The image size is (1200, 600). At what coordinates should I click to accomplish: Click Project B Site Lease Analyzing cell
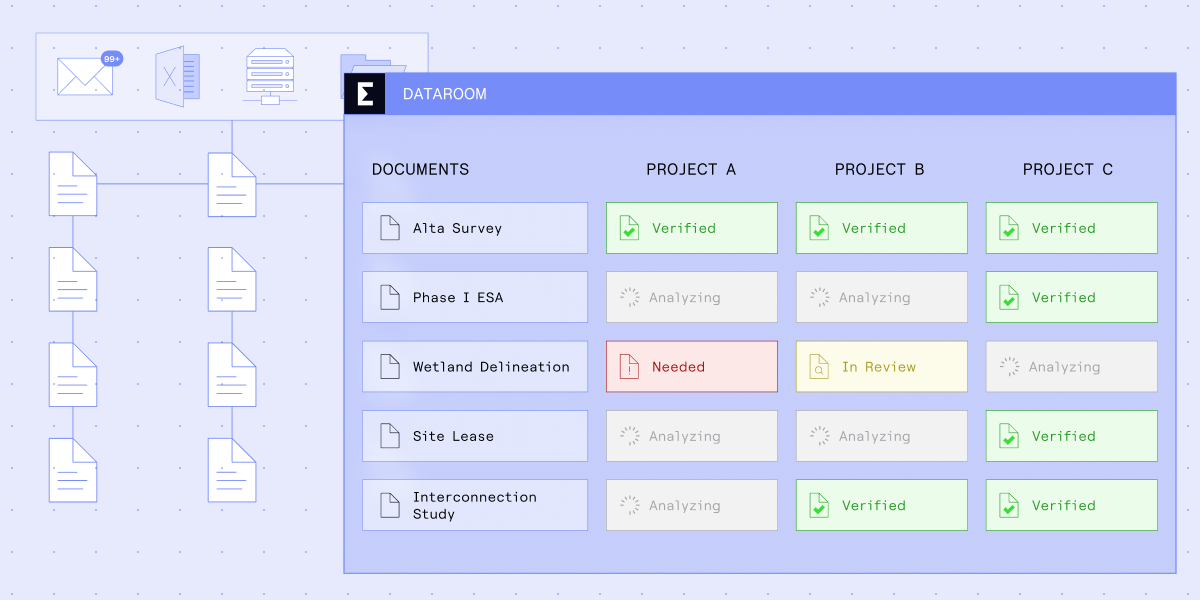pyautogui.click(x=882, y=436)
